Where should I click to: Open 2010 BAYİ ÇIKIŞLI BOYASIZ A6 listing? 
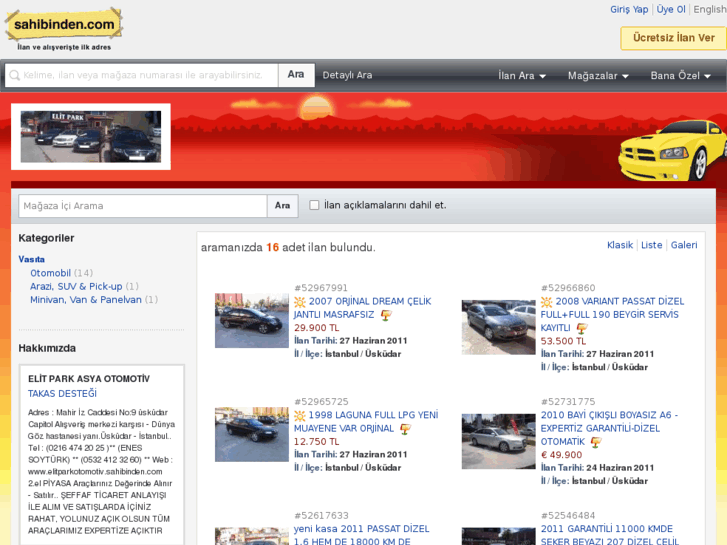point(609,428)
